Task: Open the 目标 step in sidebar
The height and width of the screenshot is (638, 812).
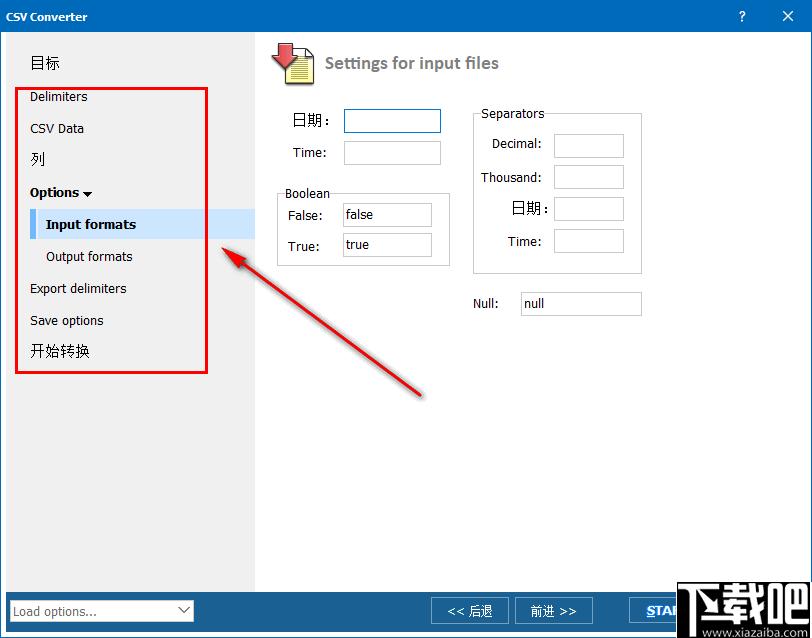Action: click(45, 63)
